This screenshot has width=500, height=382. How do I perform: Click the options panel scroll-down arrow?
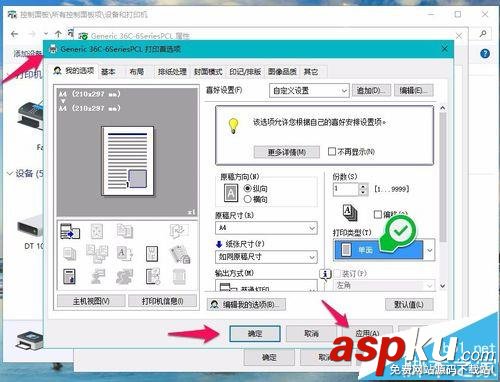click(x=443, y=286)
